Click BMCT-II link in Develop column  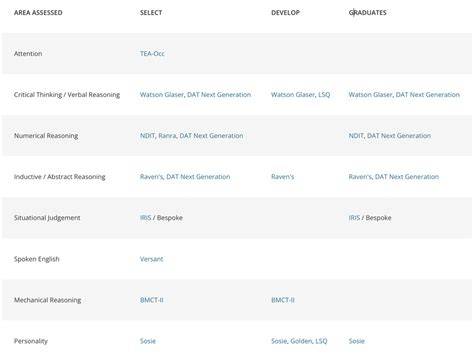(x=283, y=300)
